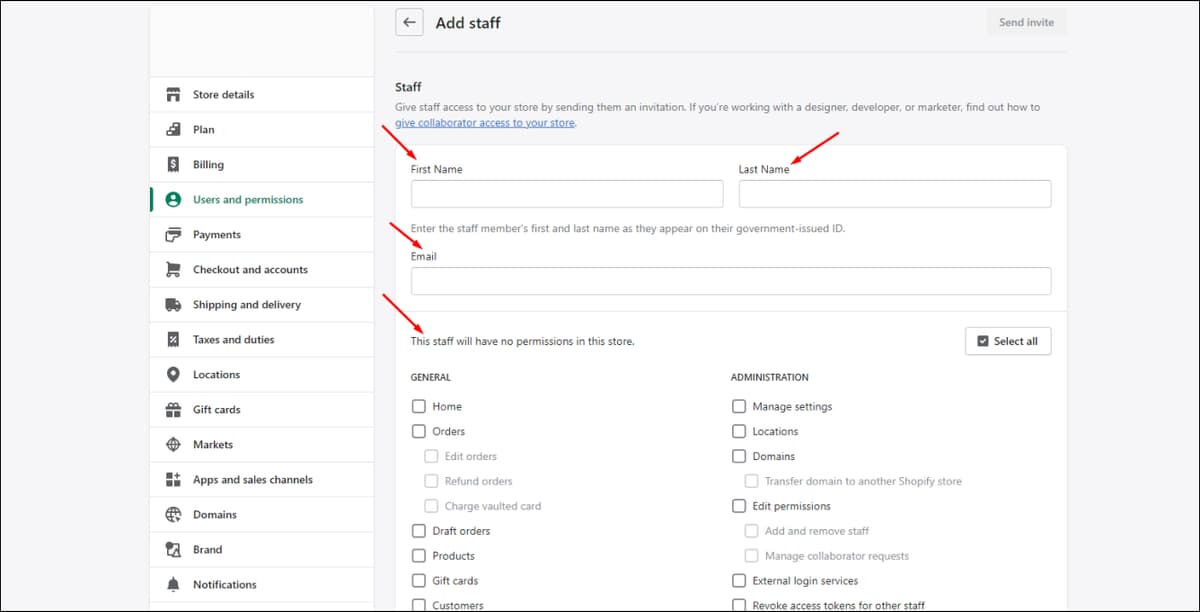The height and width of the screenshot is (612, 1200).
Task: Click the Apps and sales channels icon
Action: pyautogui.click(x=173, y=480)
